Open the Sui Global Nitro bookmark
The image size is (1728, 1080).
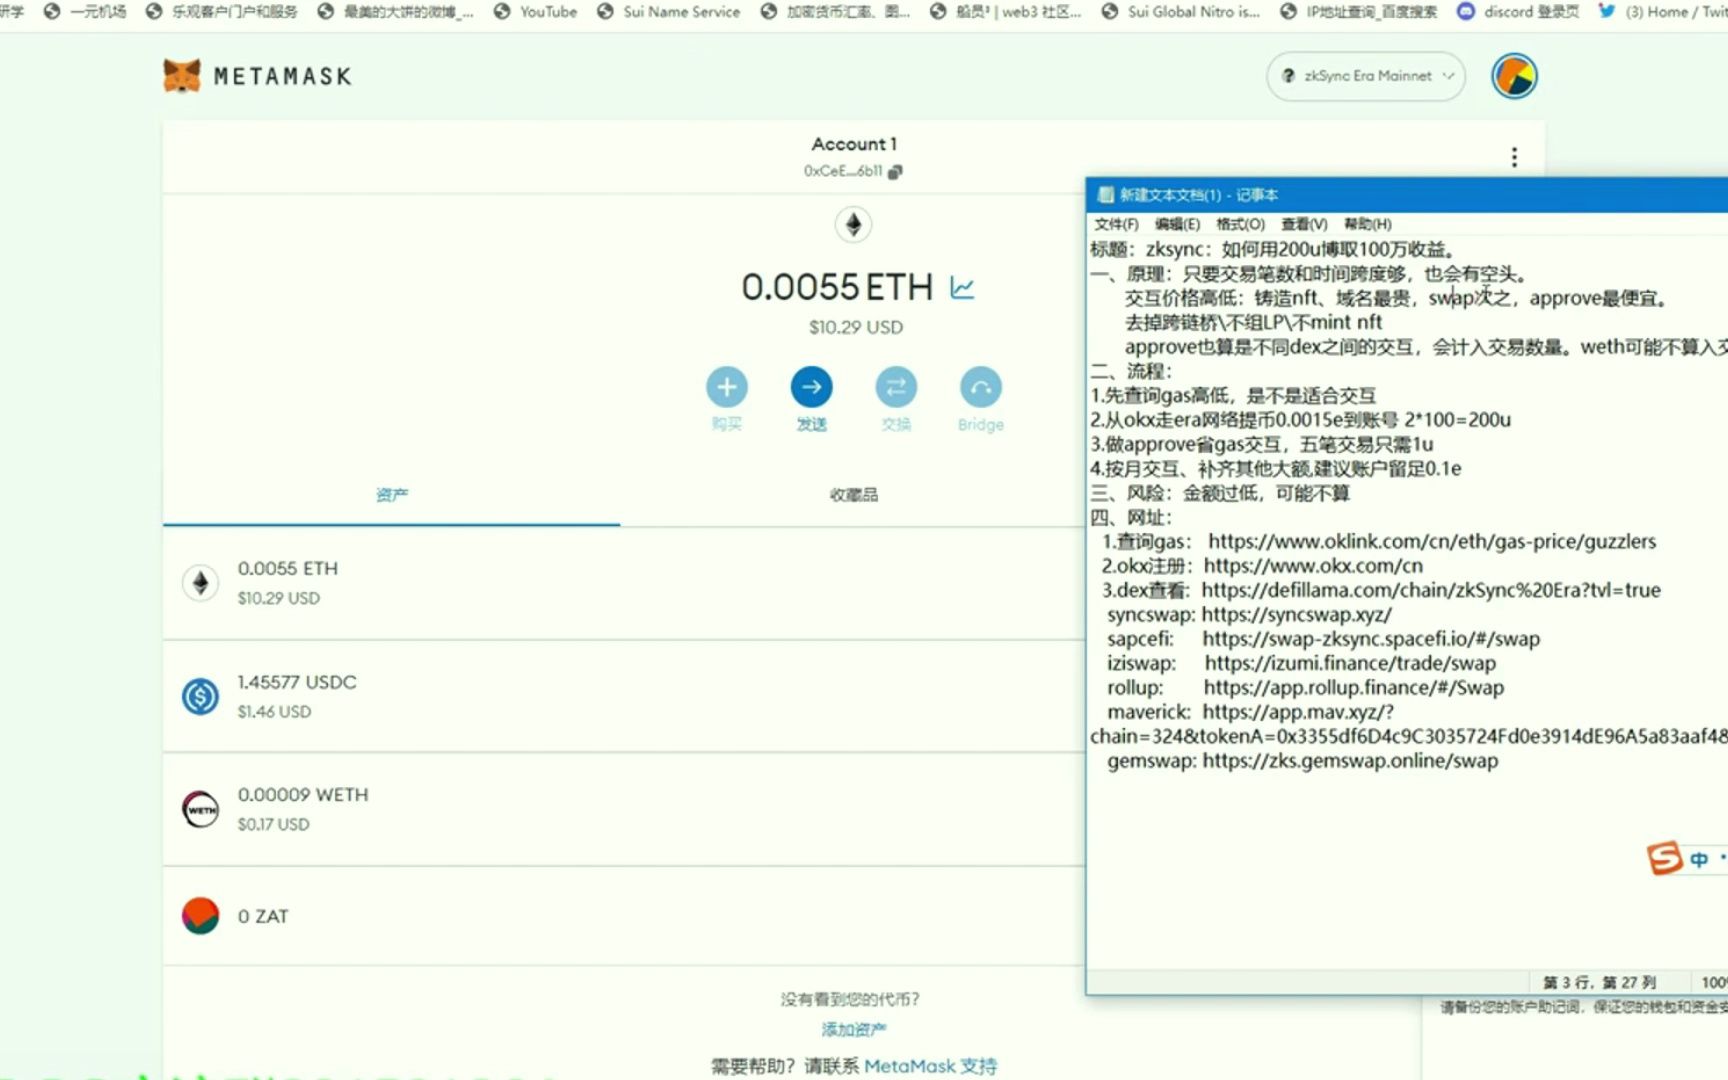coord(1180,12)
